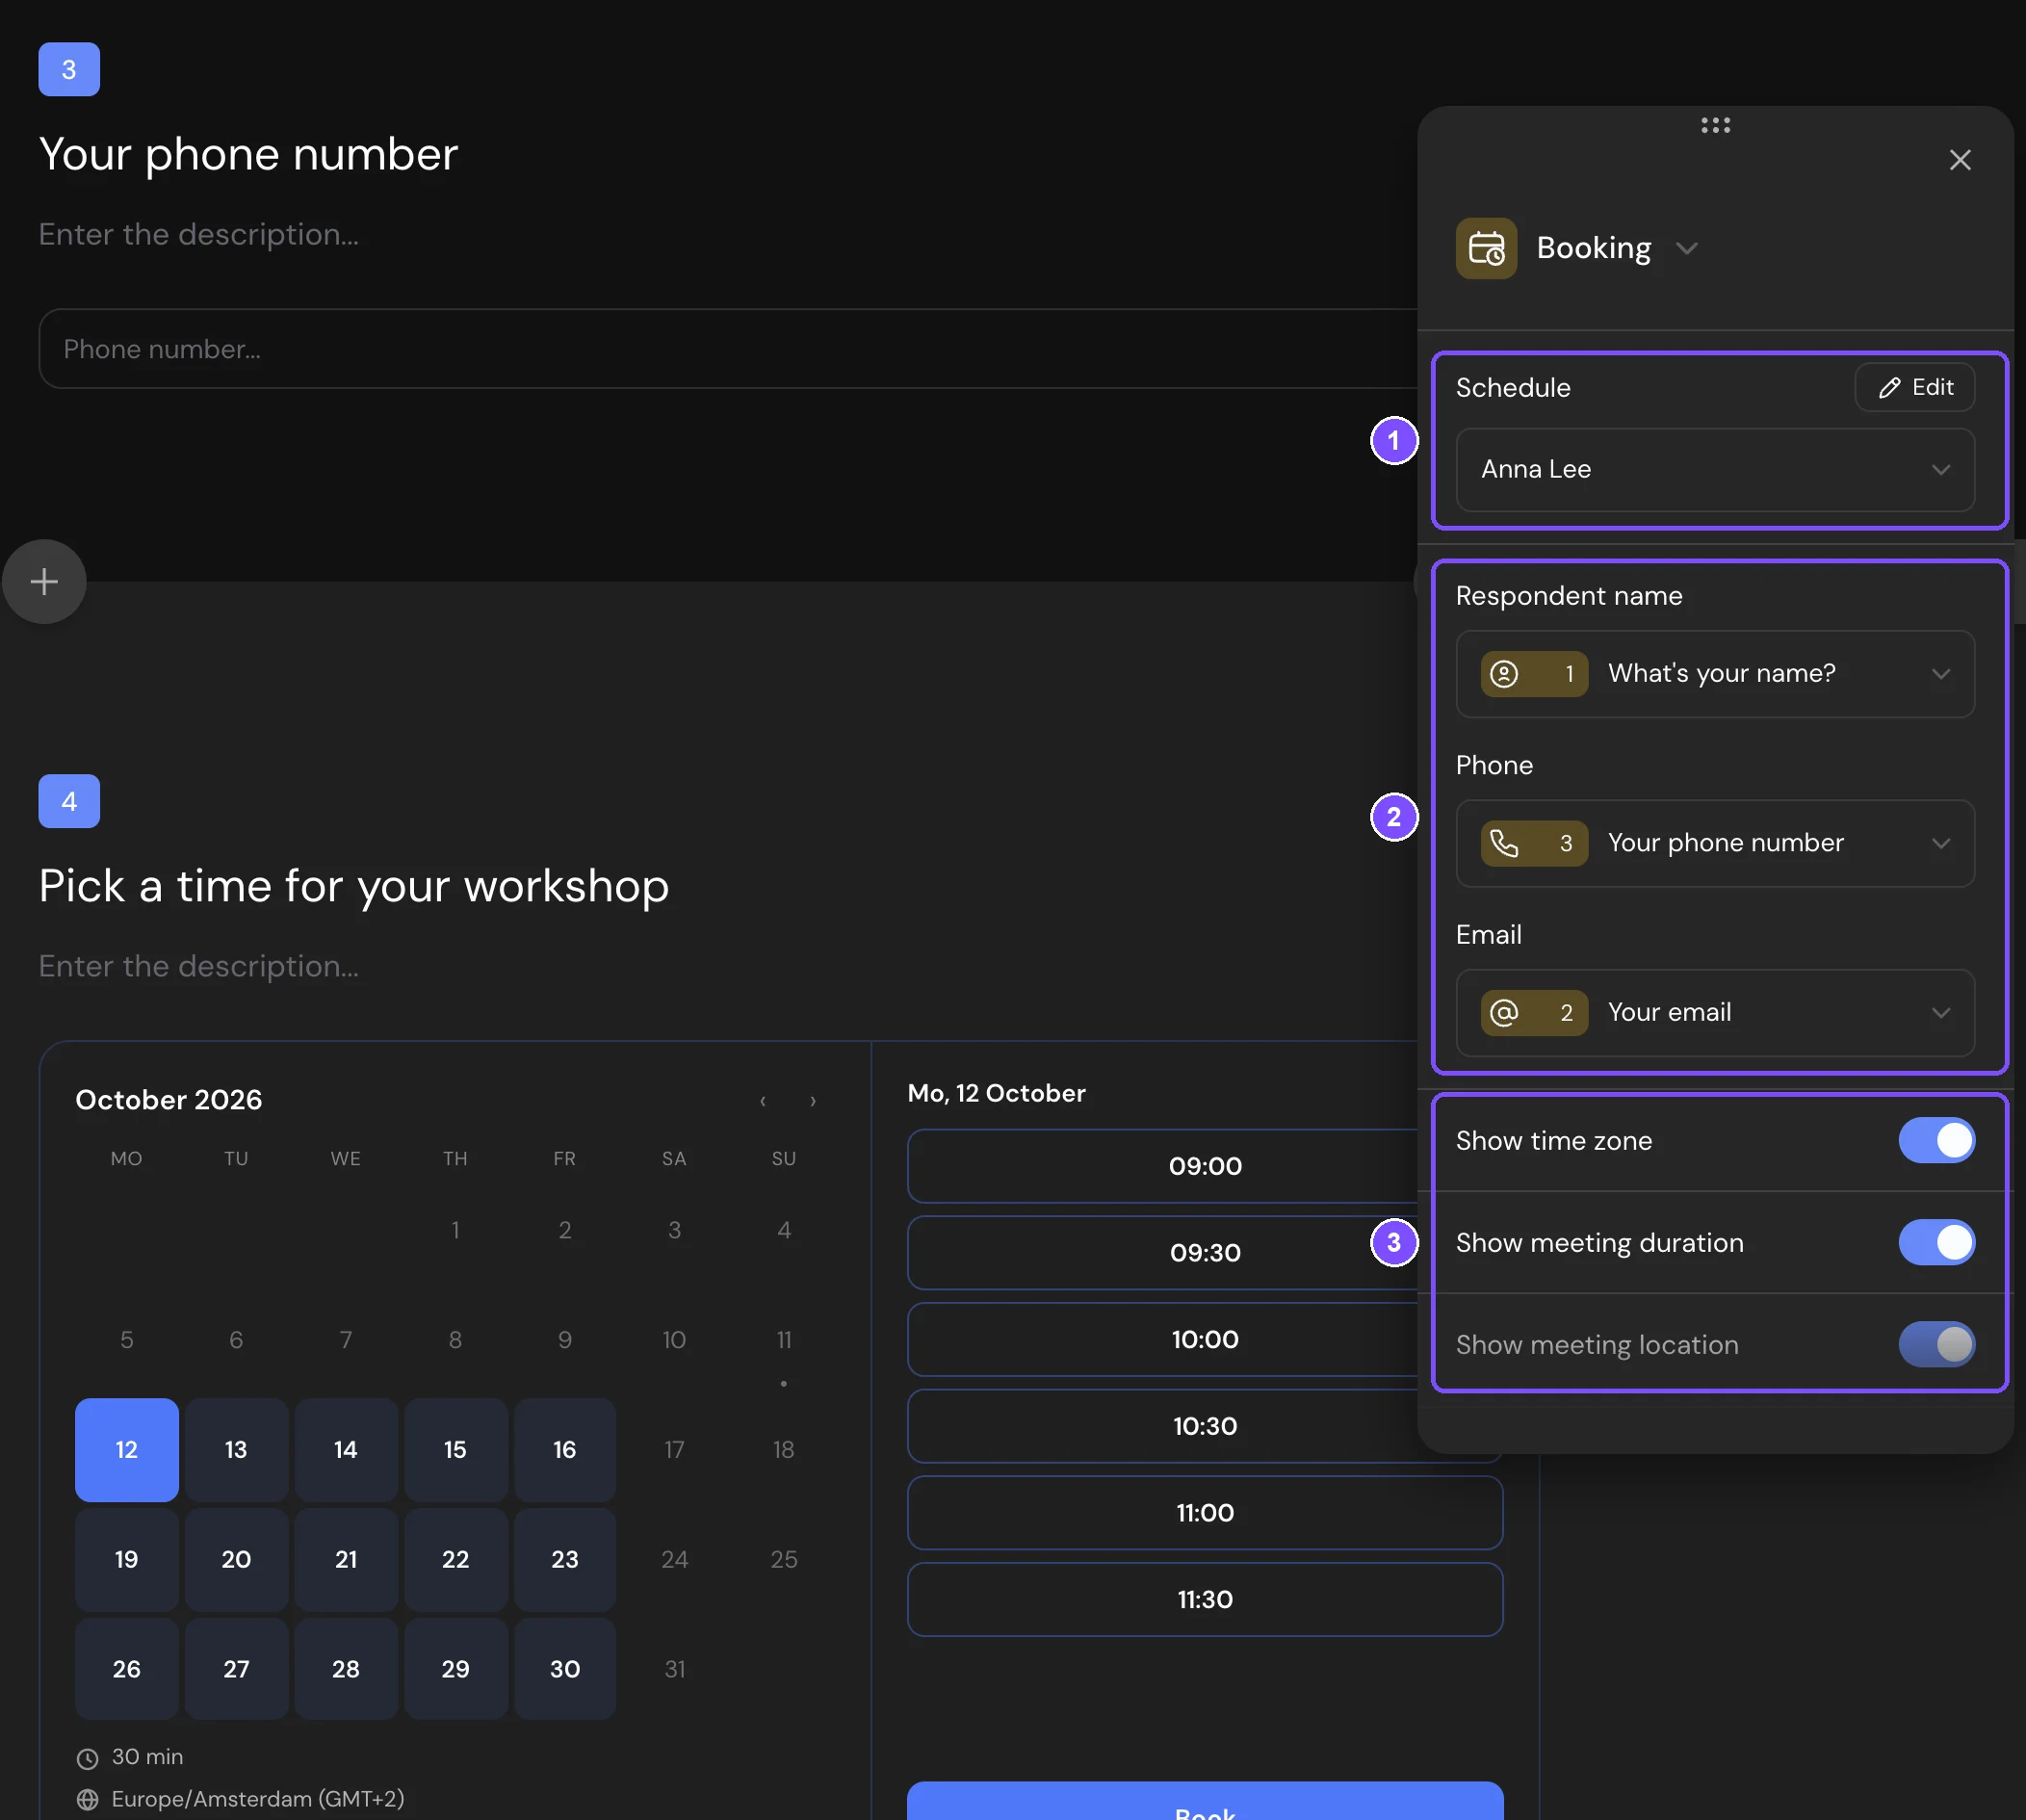Open the Anna Lee schedule dropdown

(x=1715, y=470)
